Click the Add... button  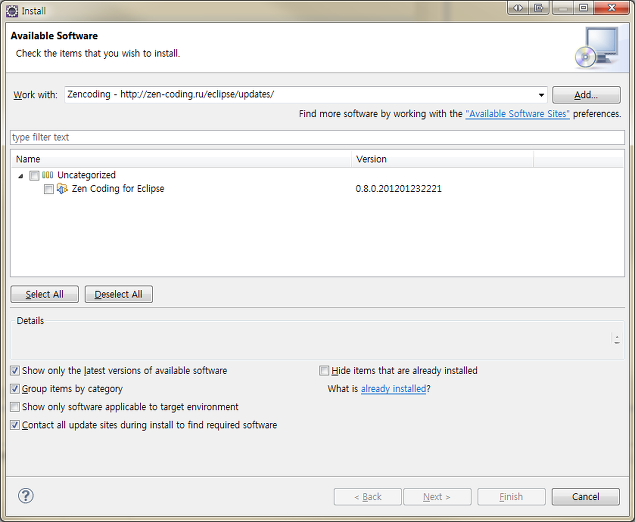tap(586, 95)
